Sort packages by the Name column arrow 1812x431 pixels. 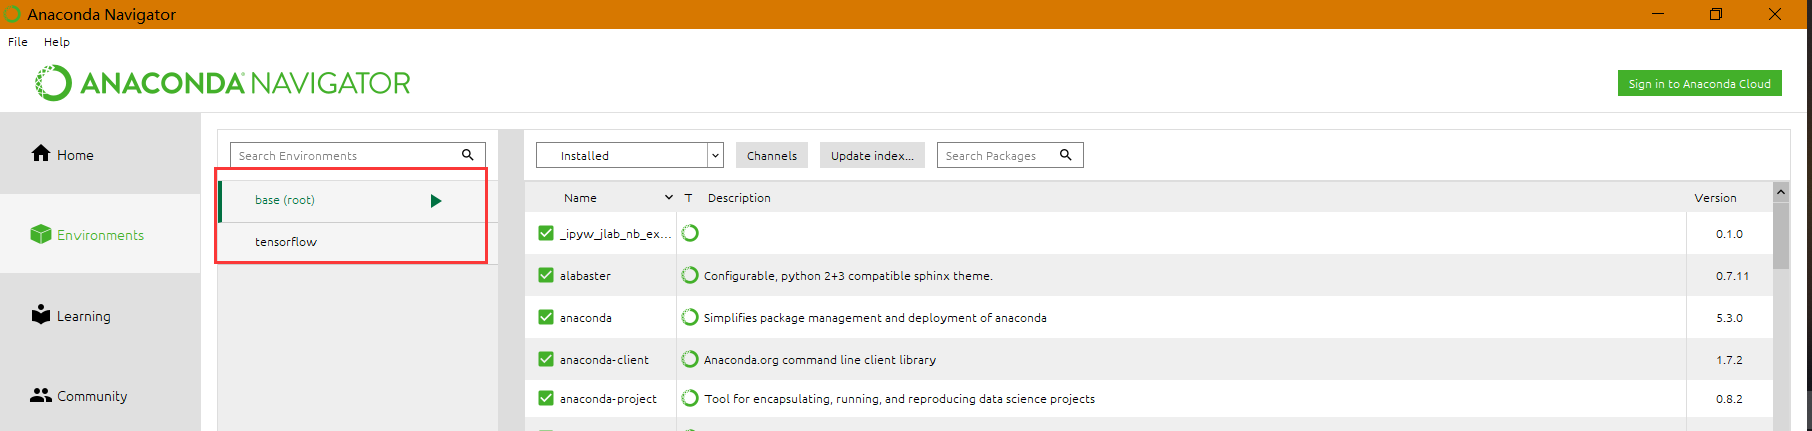click(669, 198)
